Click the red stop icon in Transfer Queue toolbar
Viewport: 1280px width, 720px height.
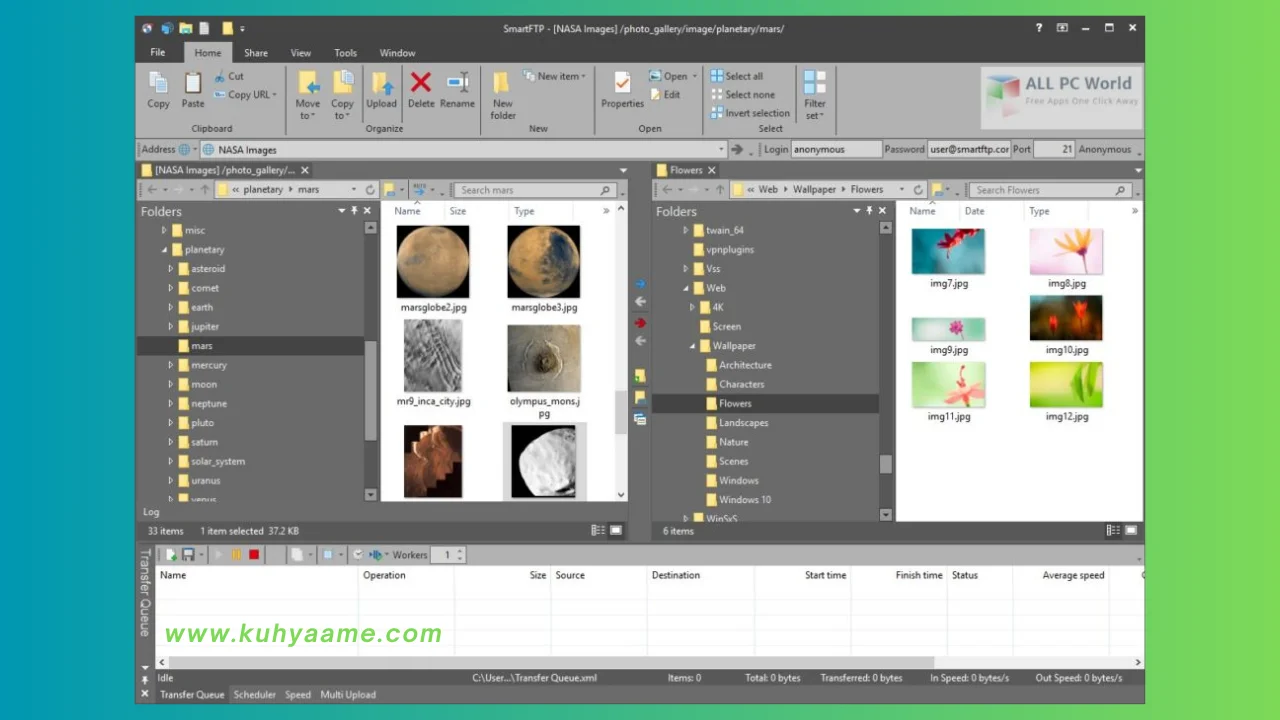click(254, 554)
